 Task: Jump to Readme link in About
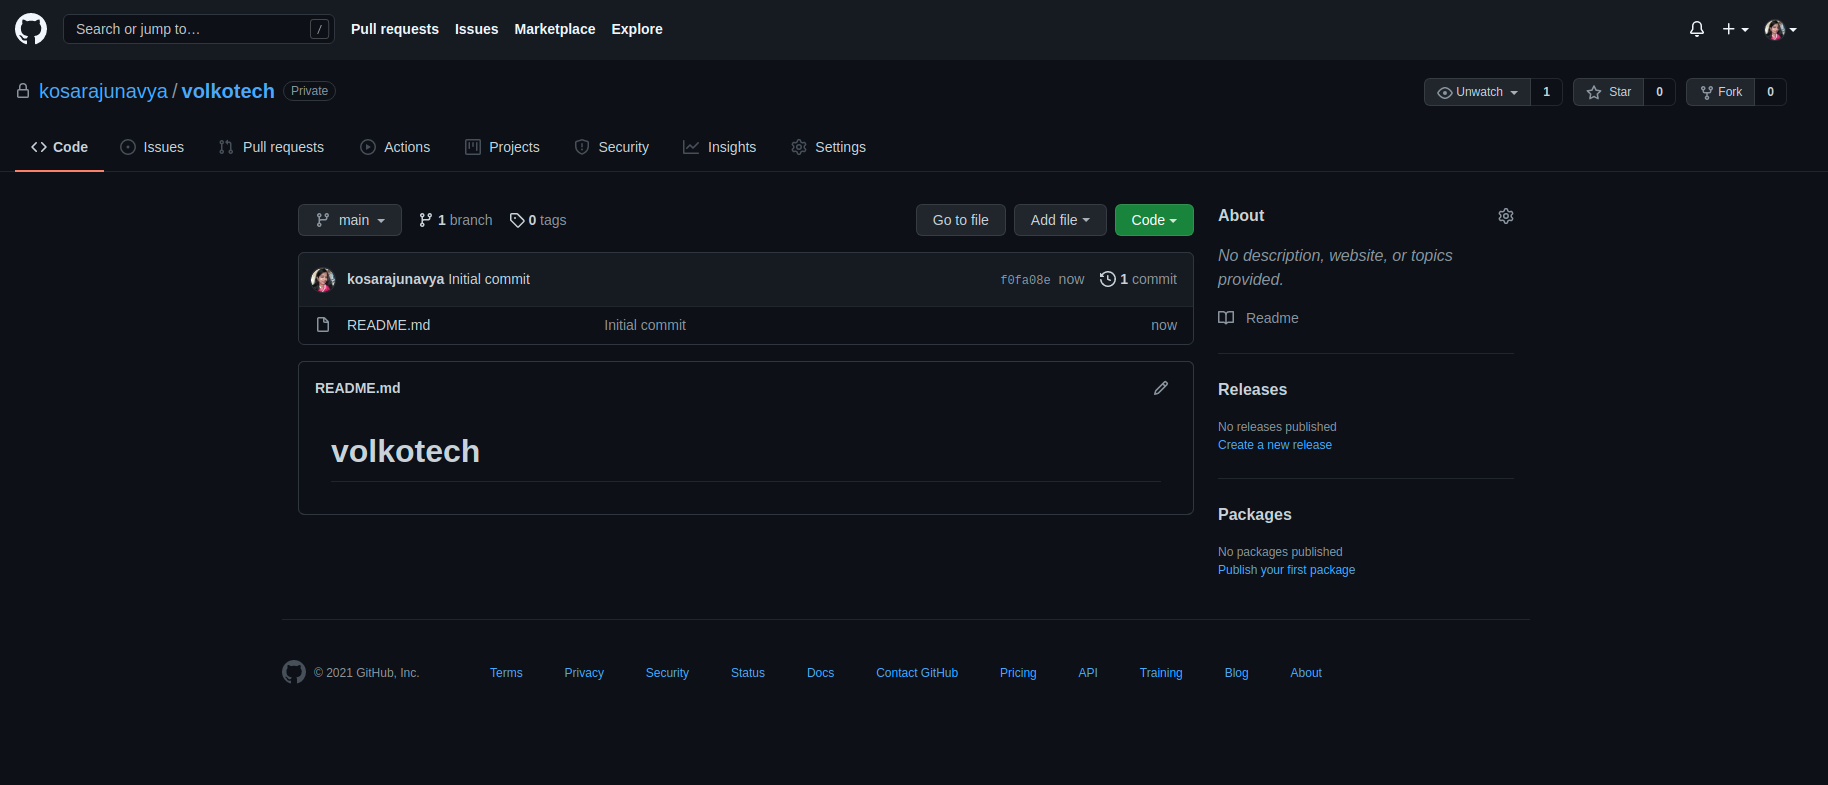click(1258, 318)
